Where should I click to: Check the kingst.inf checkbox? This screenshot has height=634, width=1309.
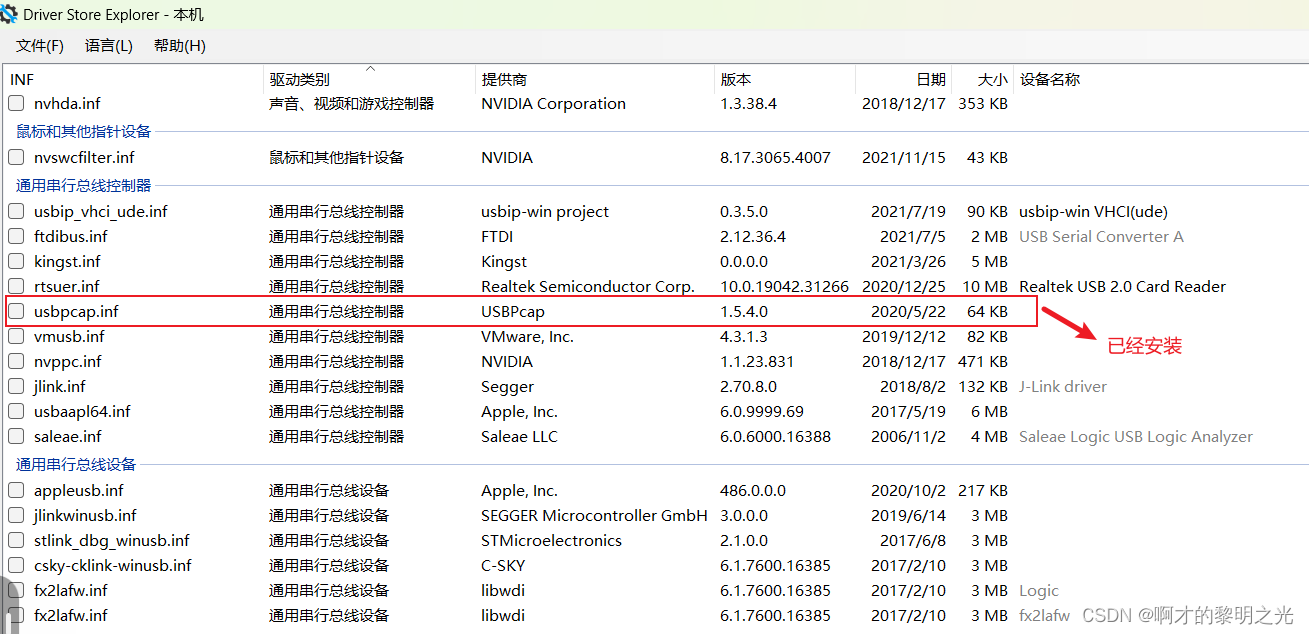[16, 261]
